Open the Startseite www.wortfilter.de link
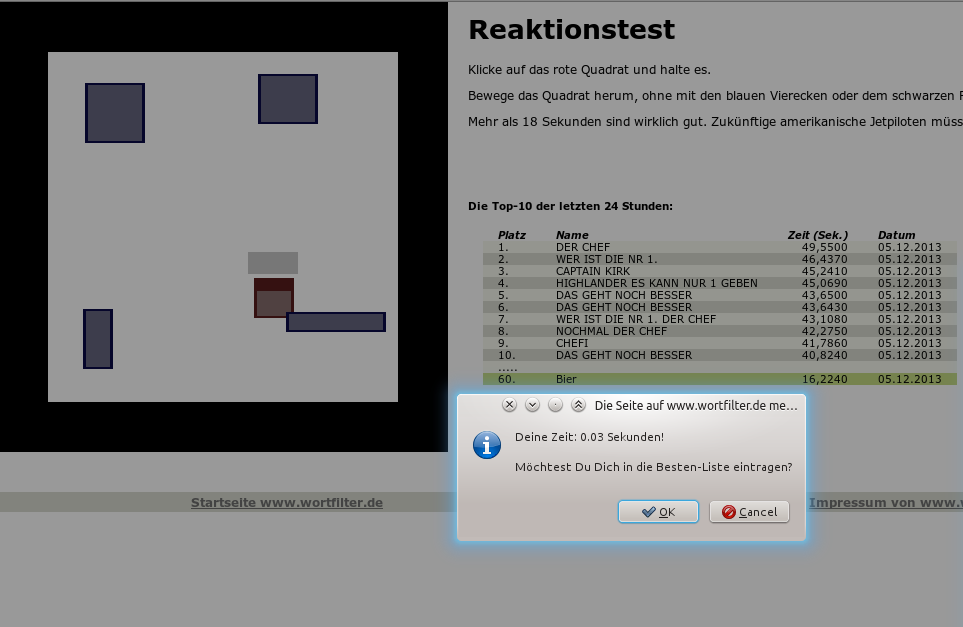963x627 pixels. (x=287, y=503)
